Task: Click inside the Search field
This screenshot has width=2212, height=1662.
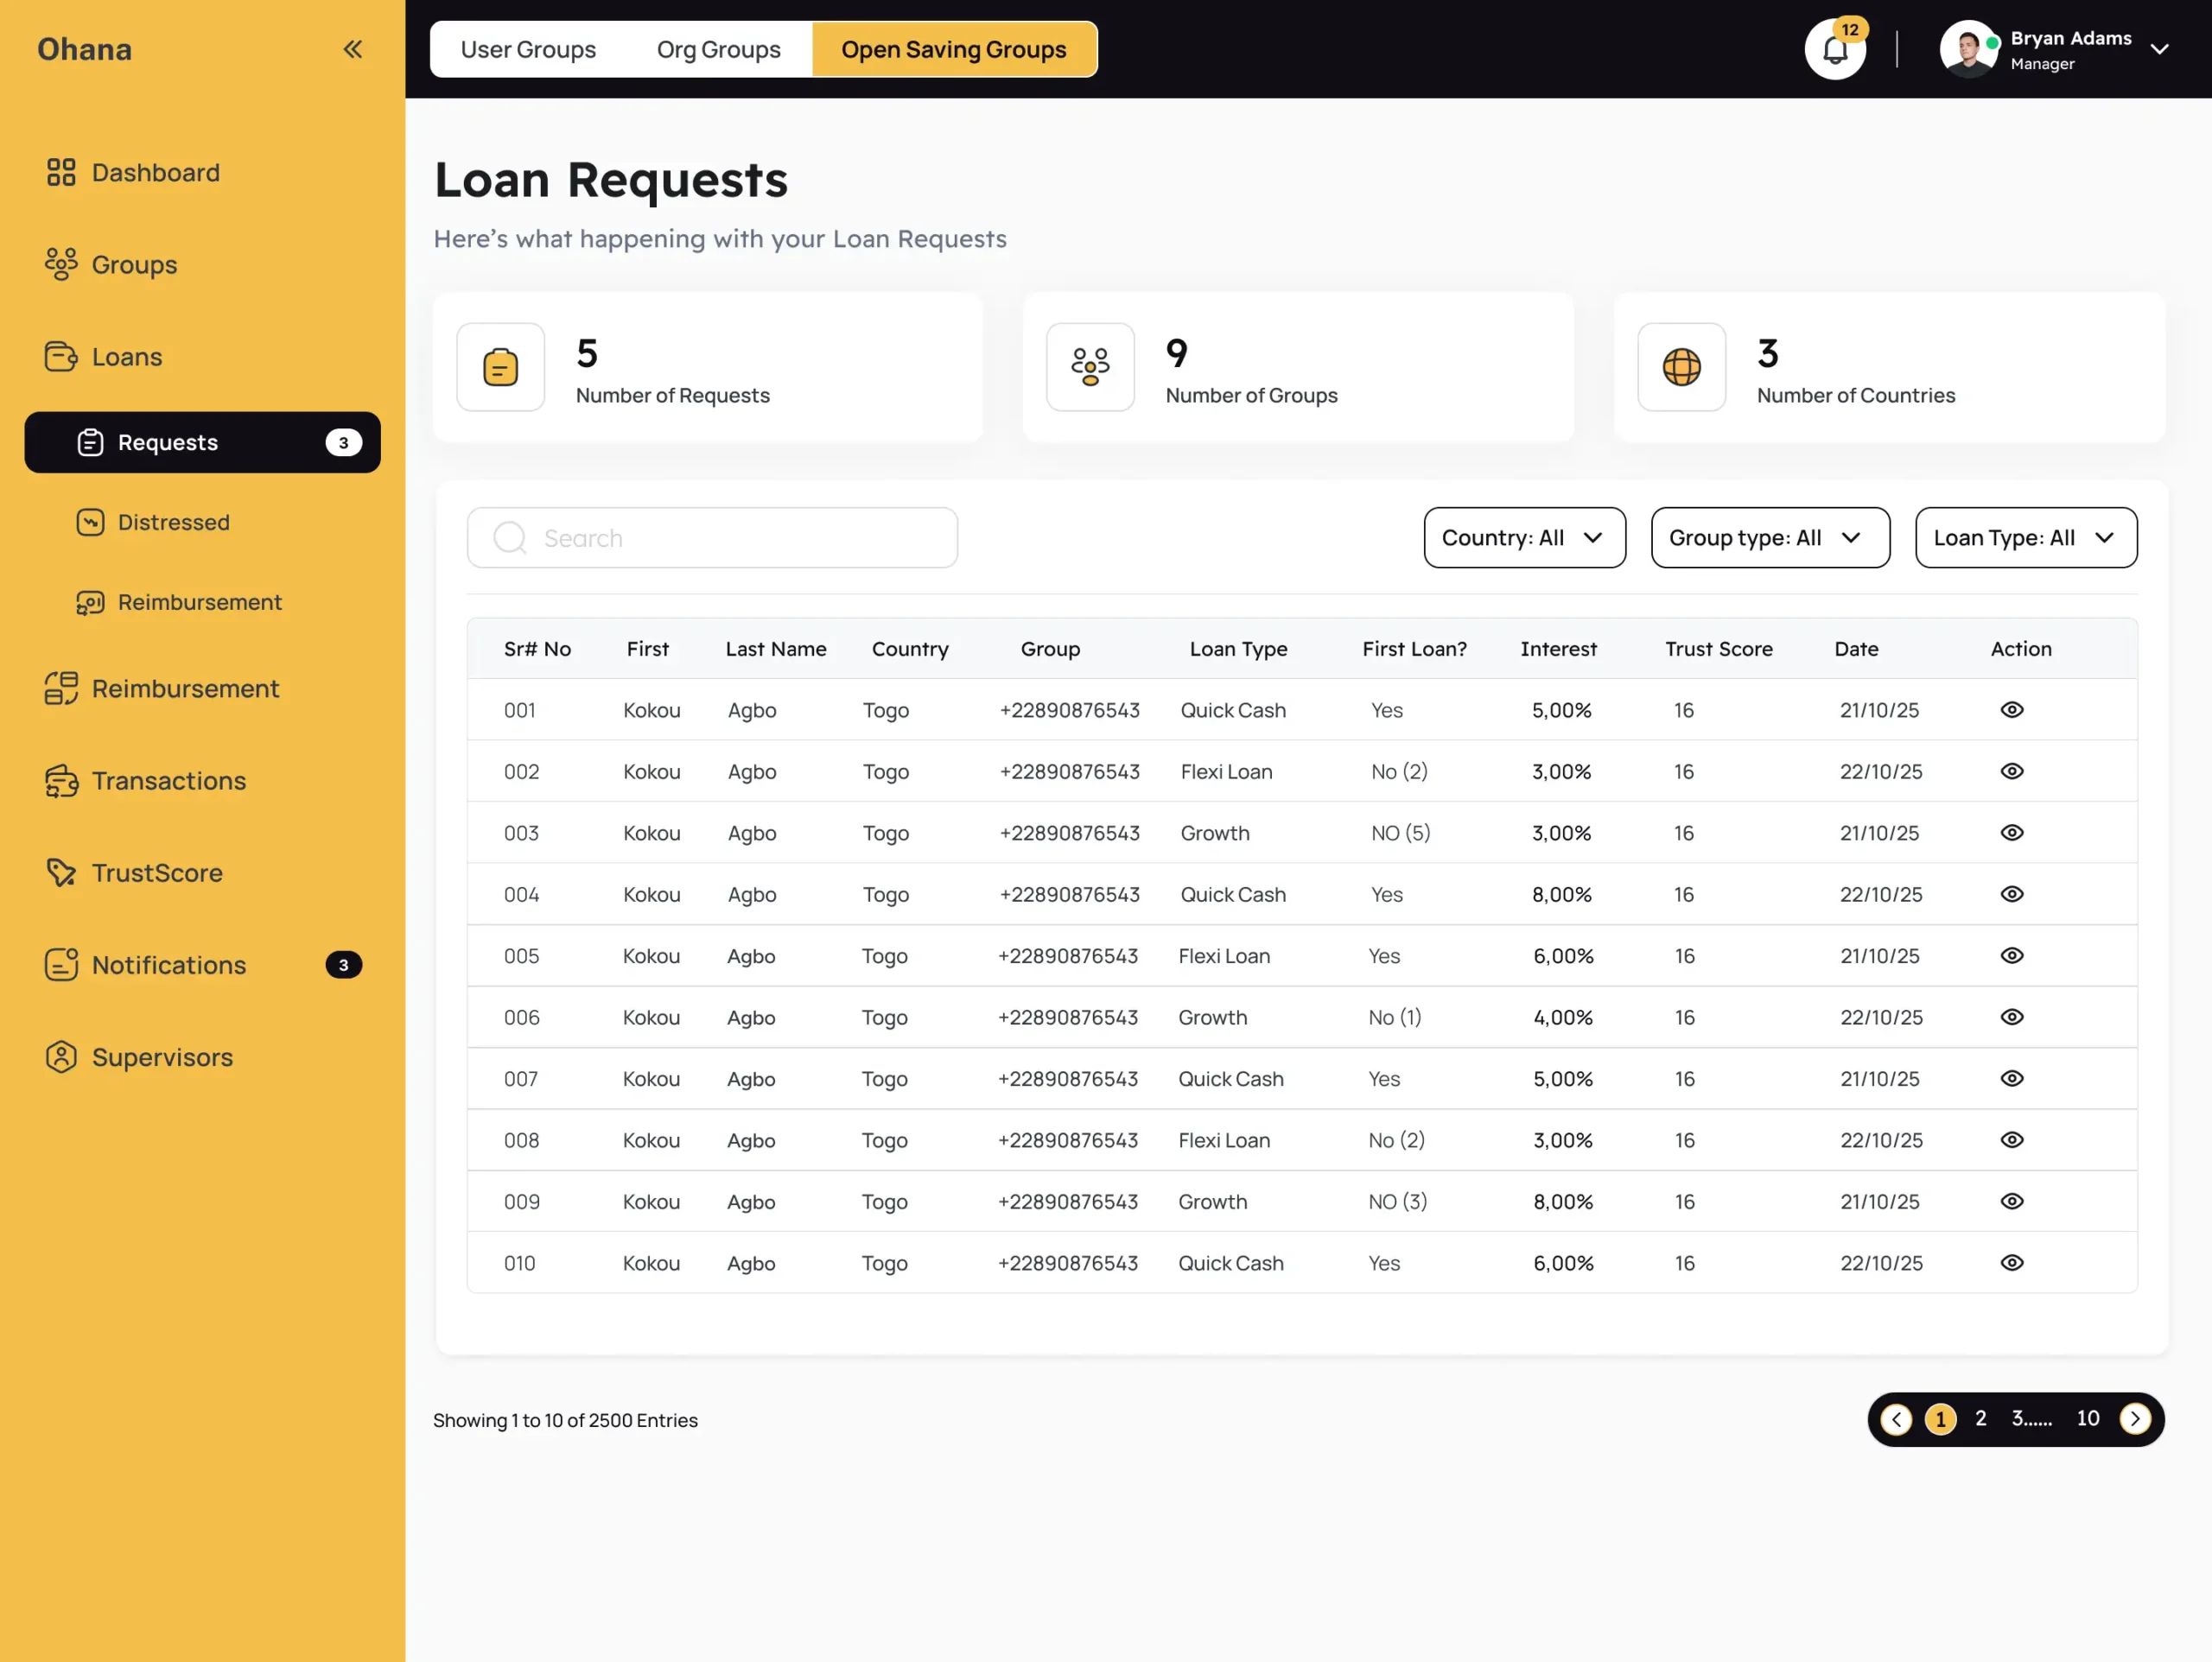Action: tap(712, 537)
